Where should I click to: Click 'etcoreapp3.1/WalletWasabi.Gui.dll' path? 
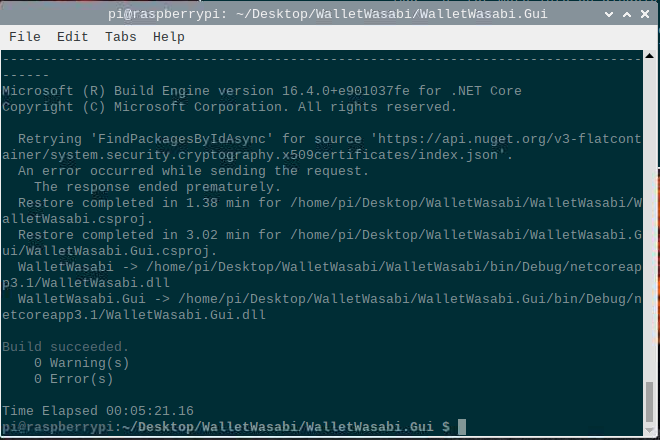click(134, 315)
